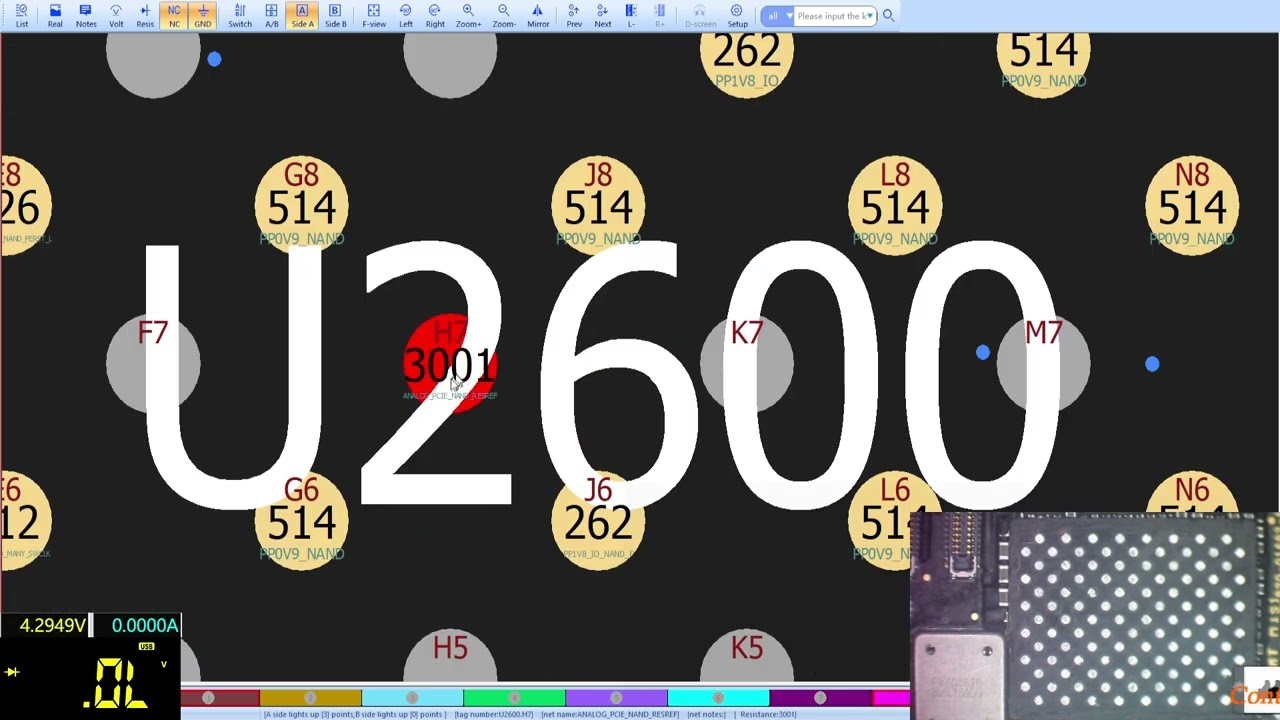Click the magnifier search button

[888, 16]
